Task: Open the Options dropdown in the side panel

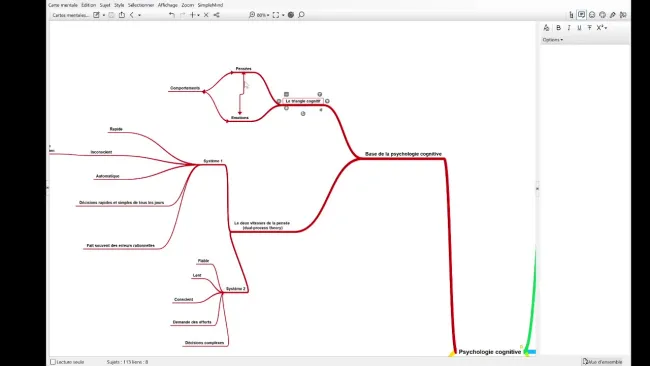Action: click(x=553, y=40)
